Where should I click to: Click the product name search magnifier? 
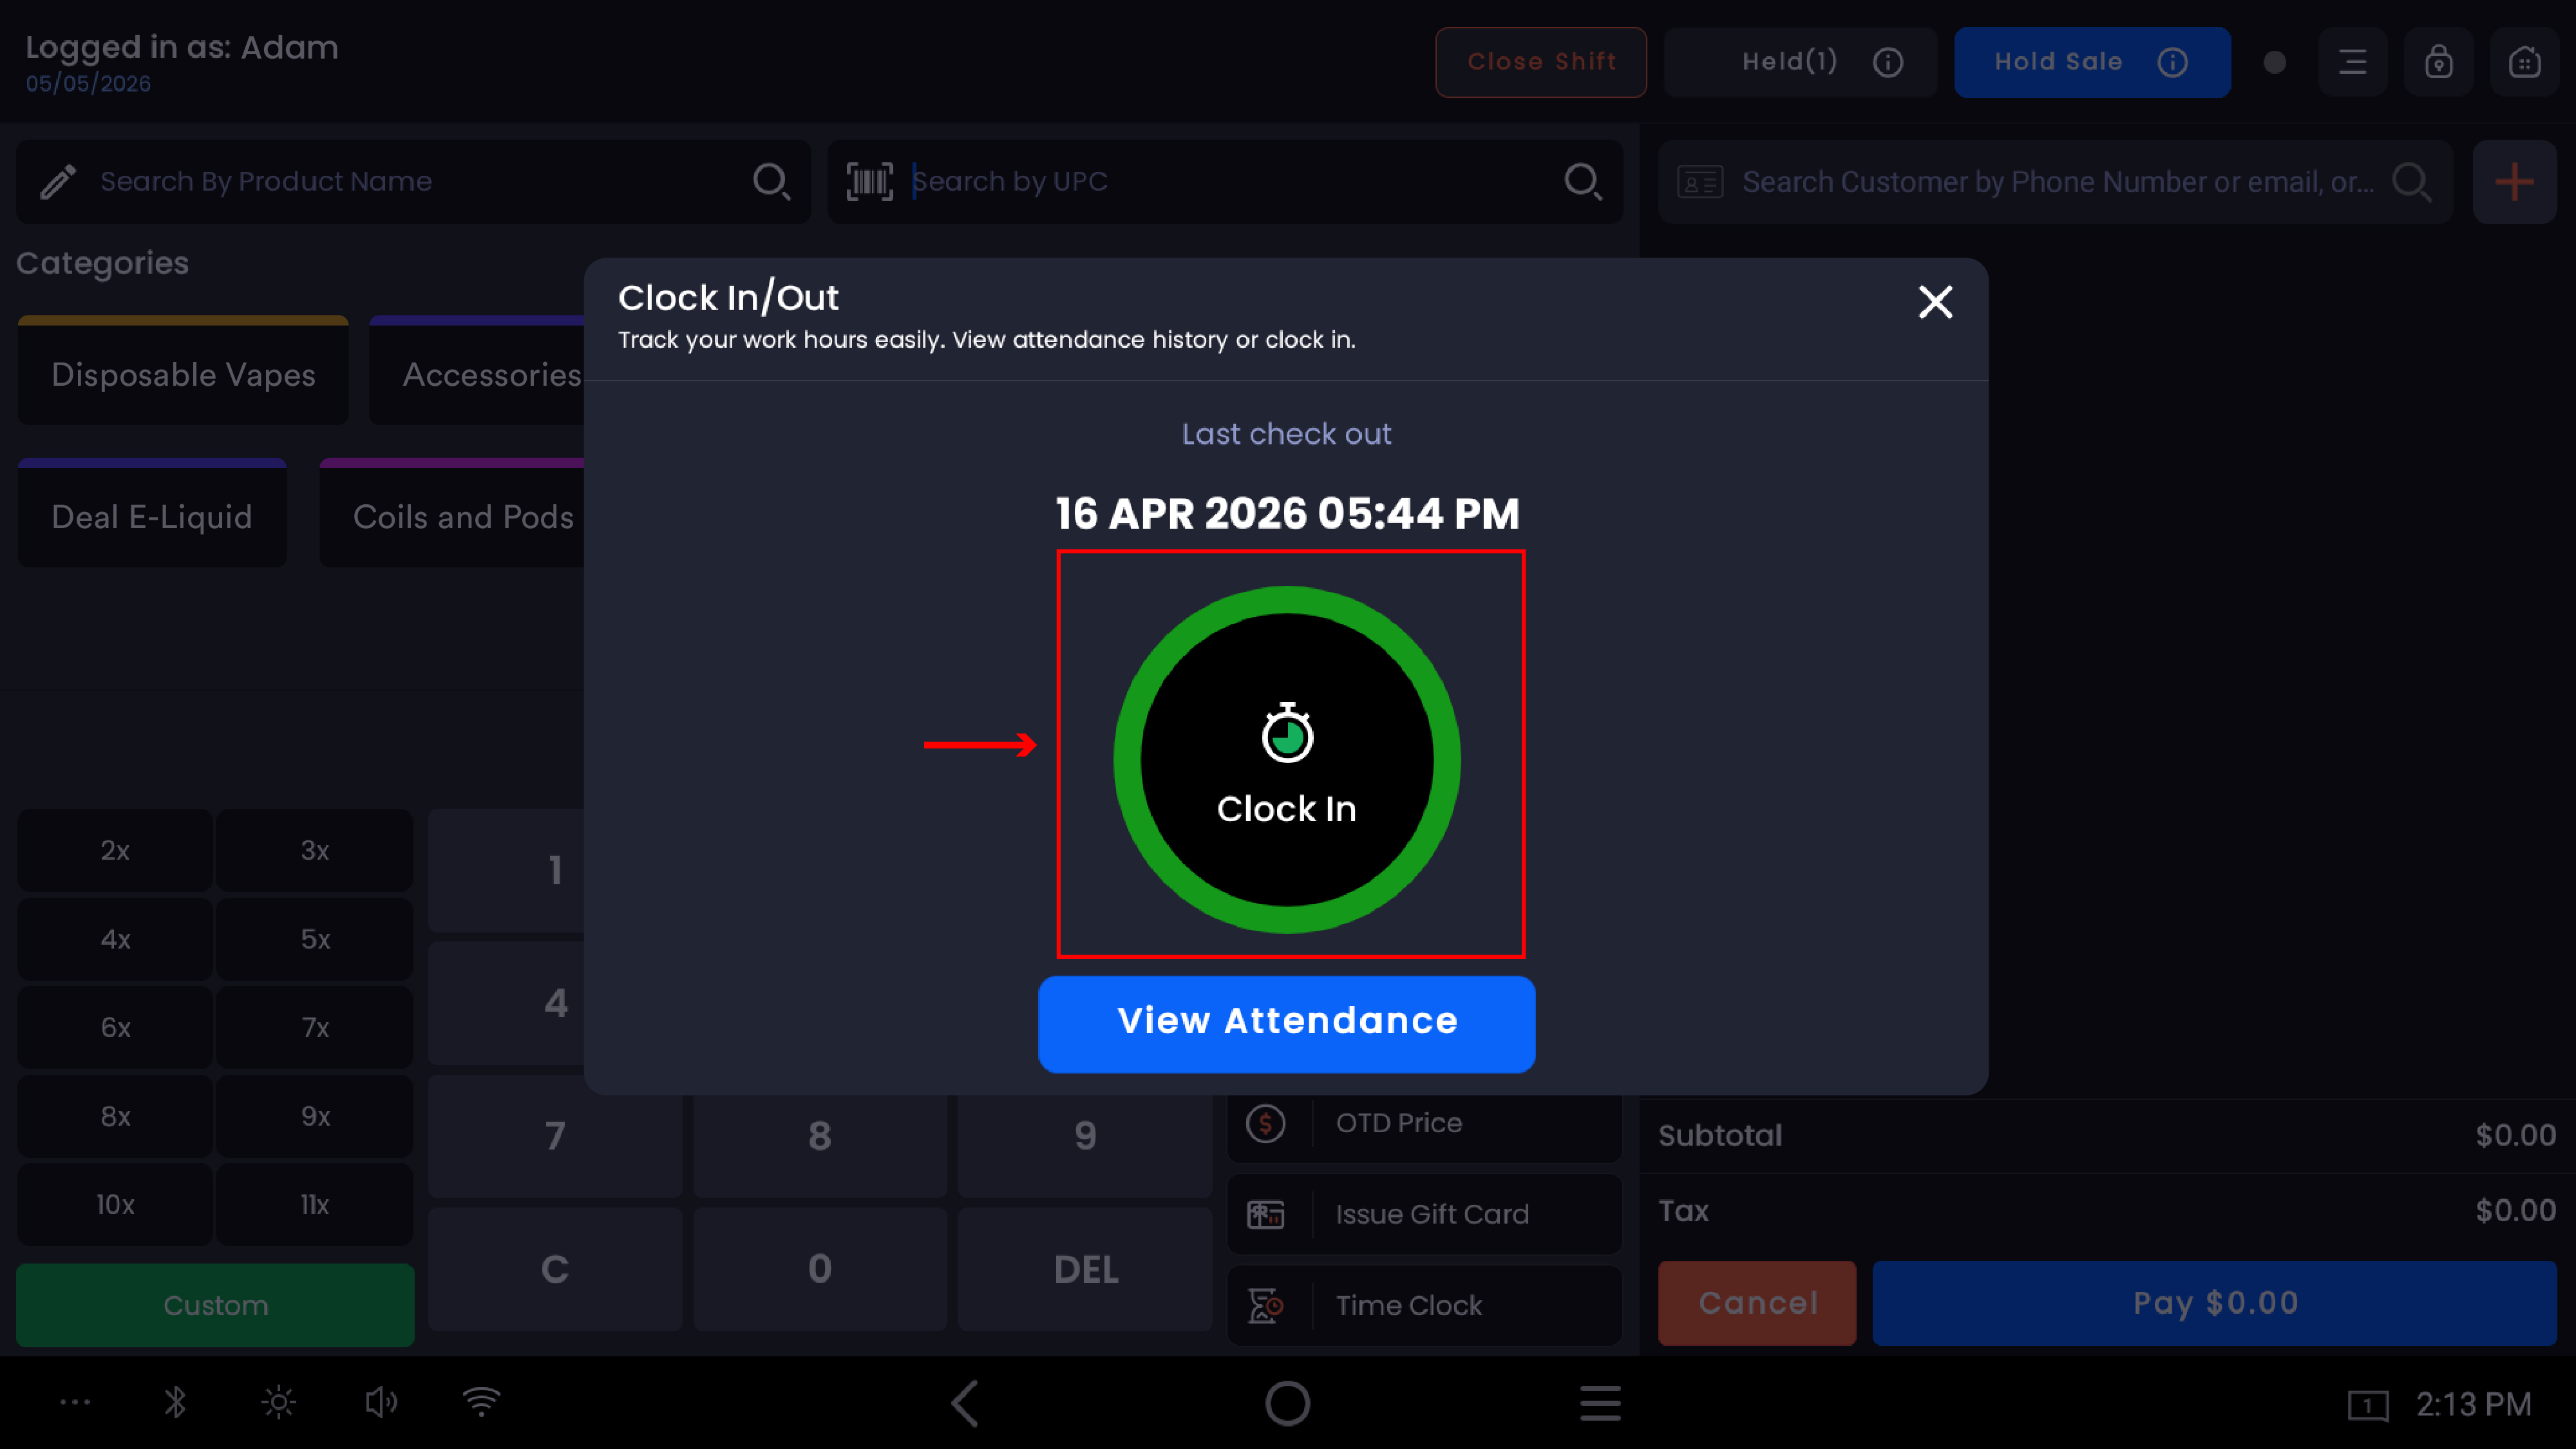pyautogui.click(x=771, y=181)
